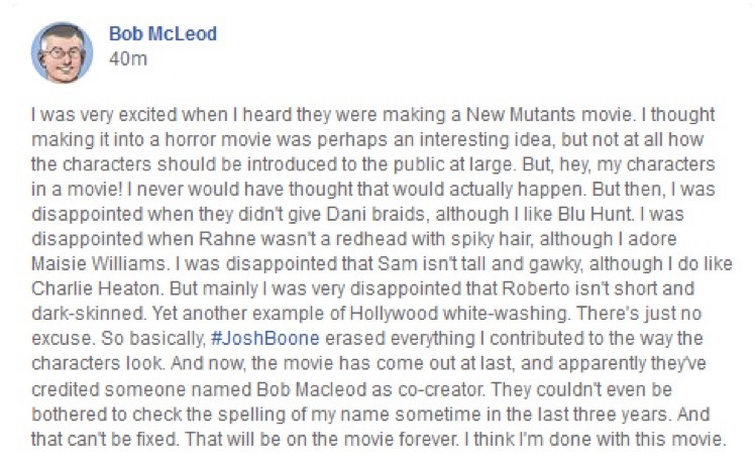Click the name "Charlie Heaton" in the text

pos(95,288)
